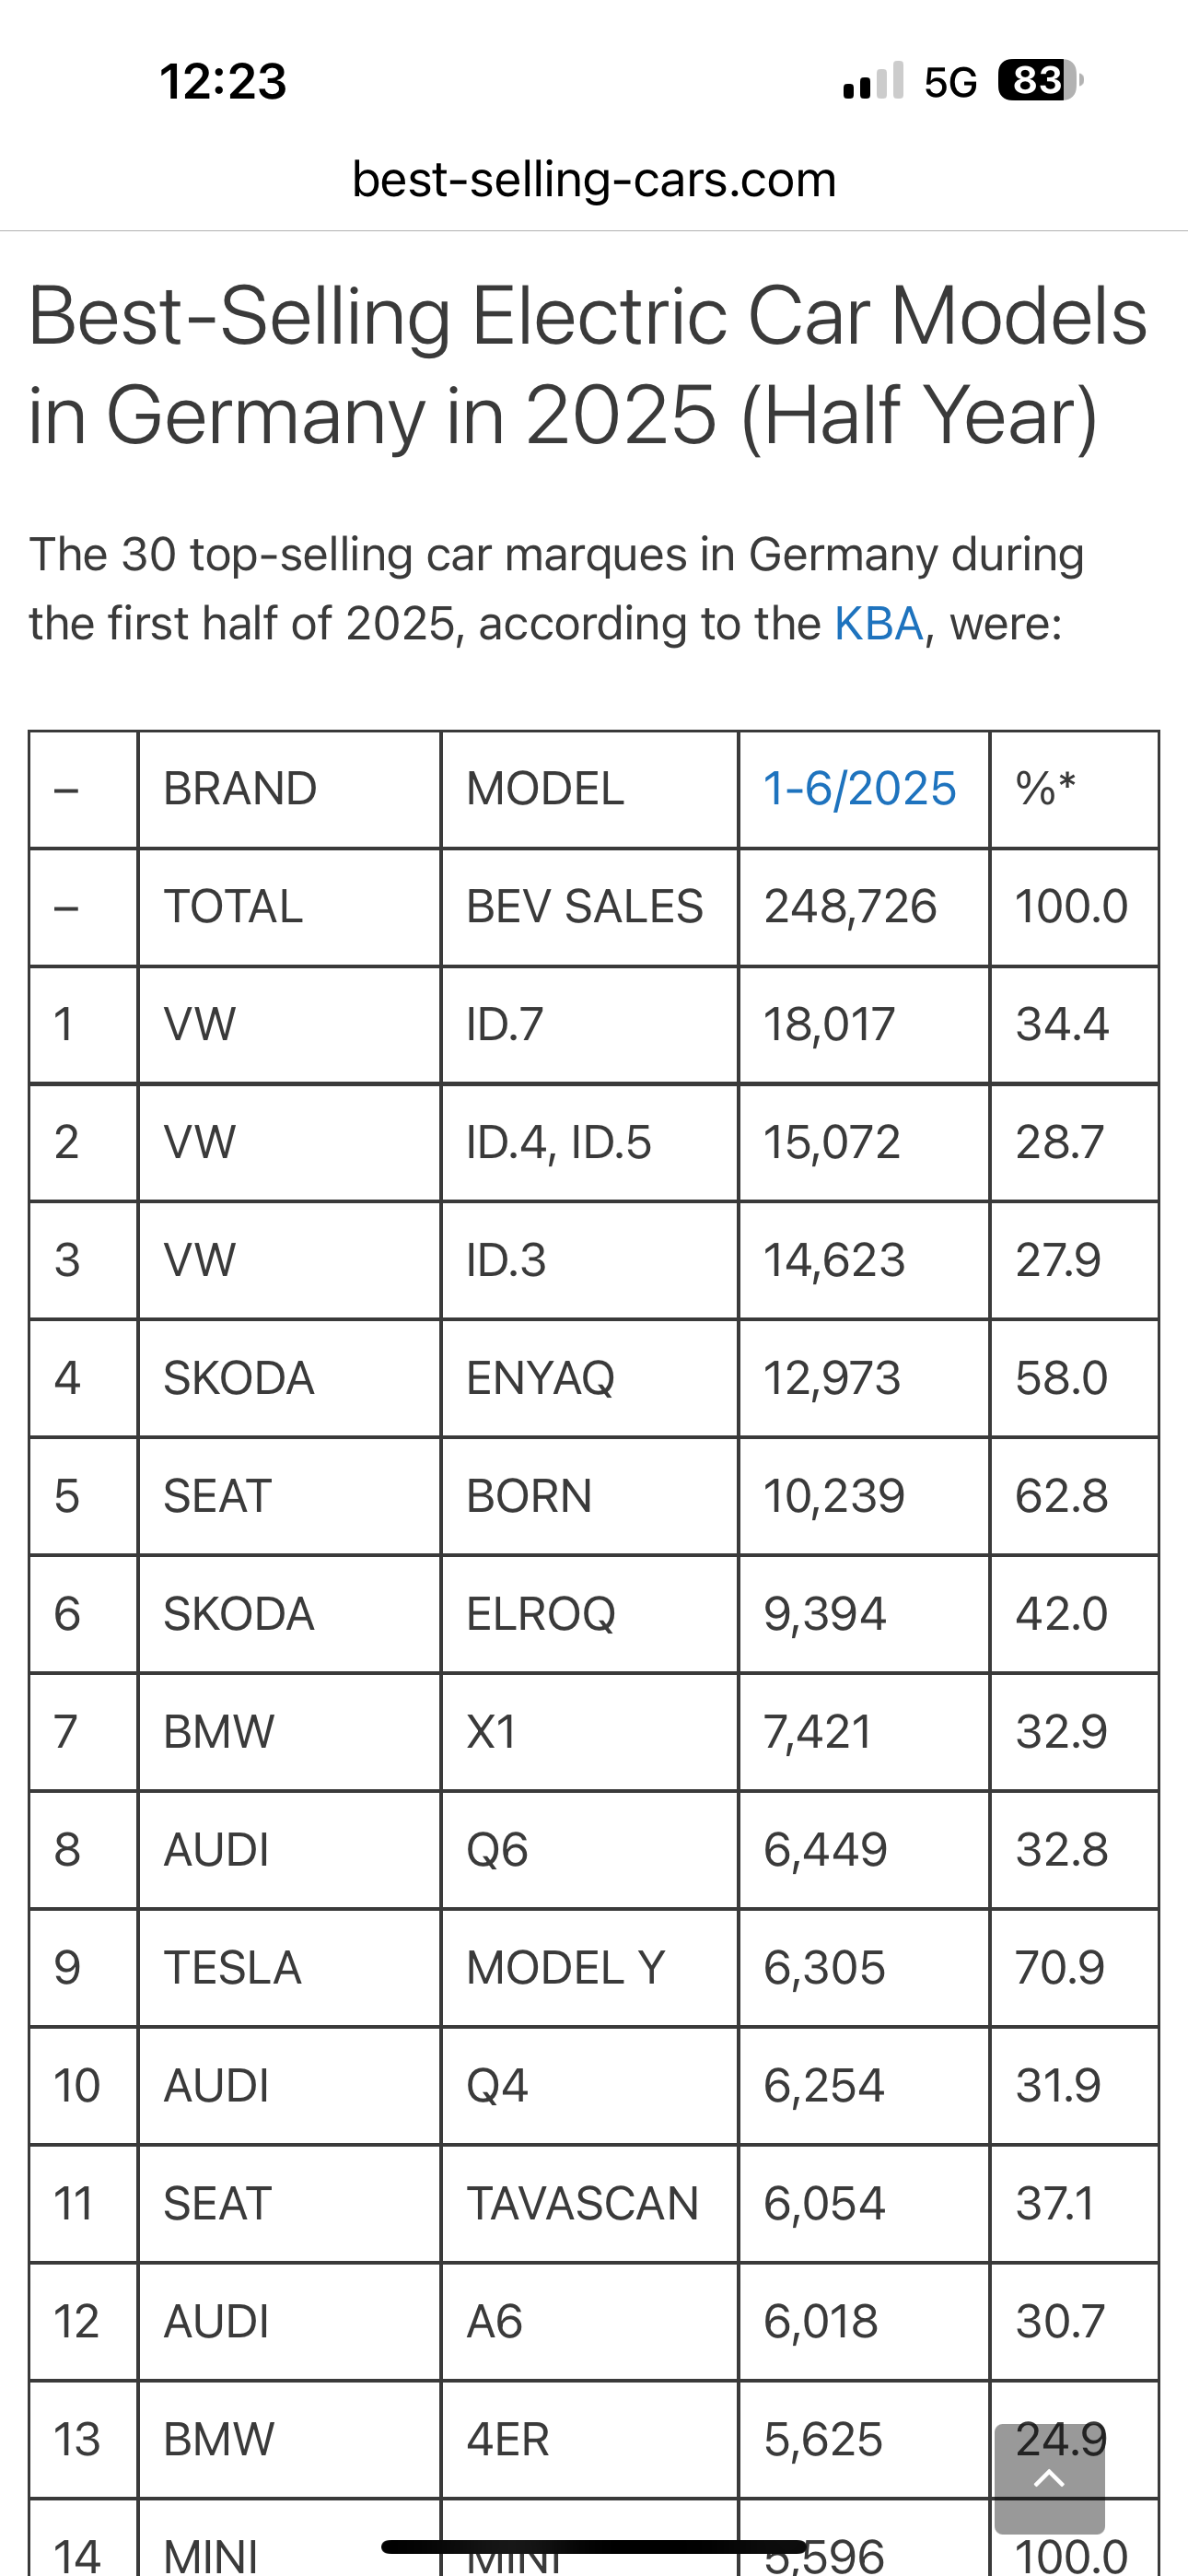Viewport: 1188px width, 2576px height.
Task: Tap the scroll-to-top arrow button
Action: click(1049, 2478)
